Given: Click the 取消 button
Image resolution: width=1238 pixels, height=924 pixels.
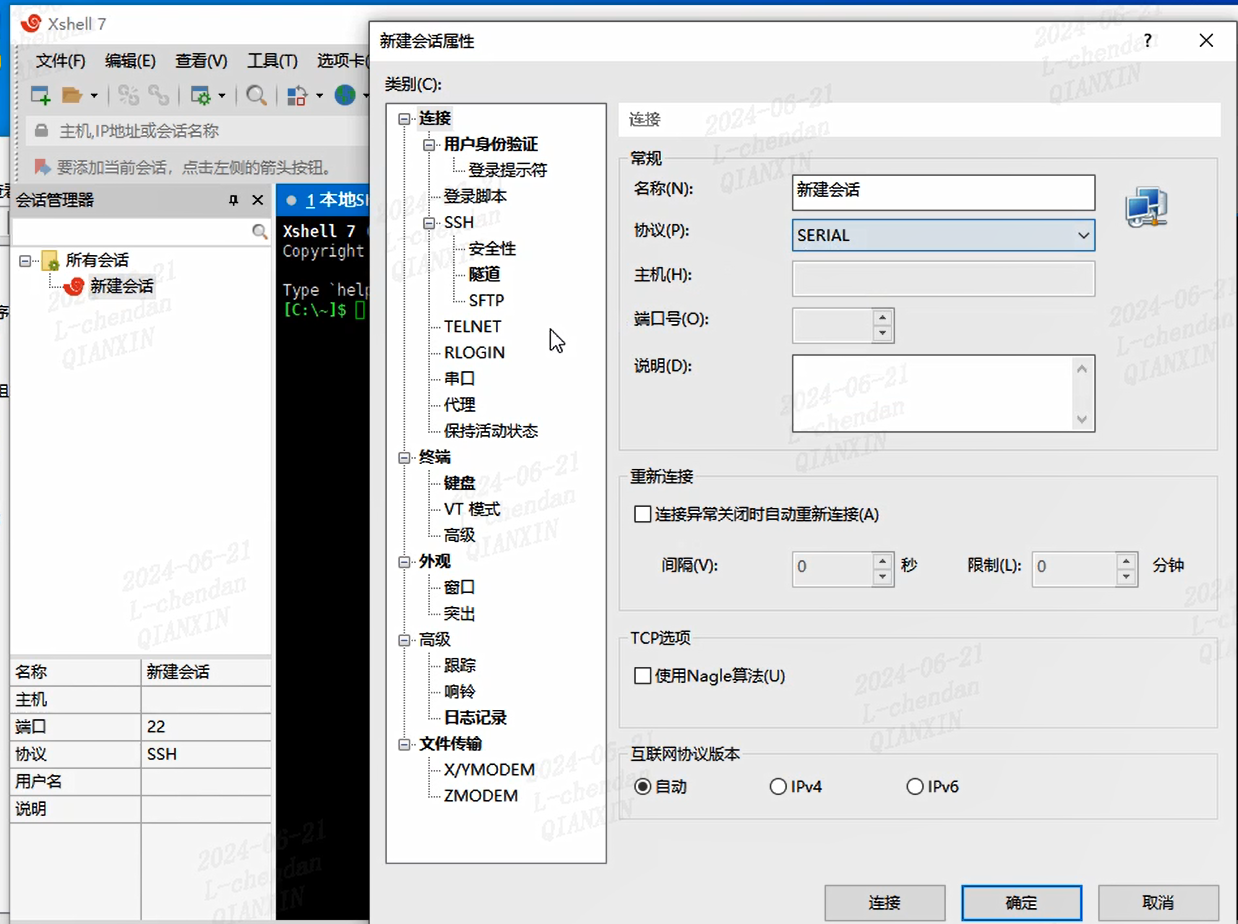Looking at the screenshot, I should 1158,903.
